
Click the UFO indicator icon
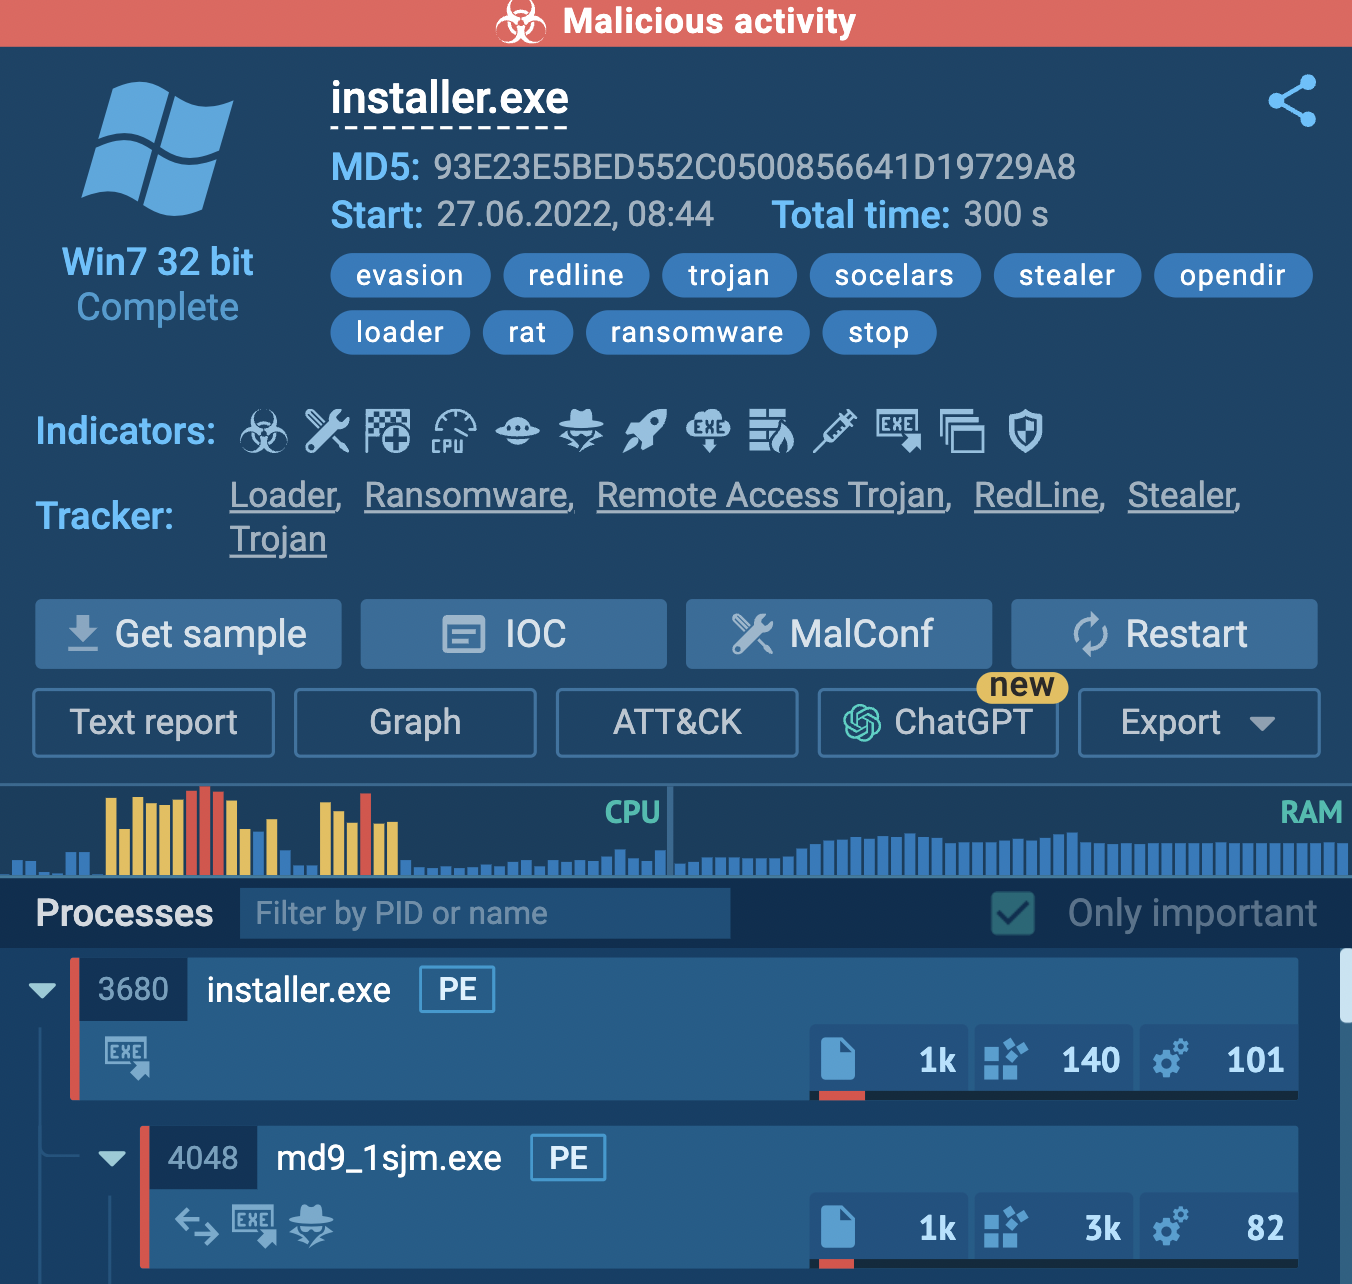(x=517, y=432)
